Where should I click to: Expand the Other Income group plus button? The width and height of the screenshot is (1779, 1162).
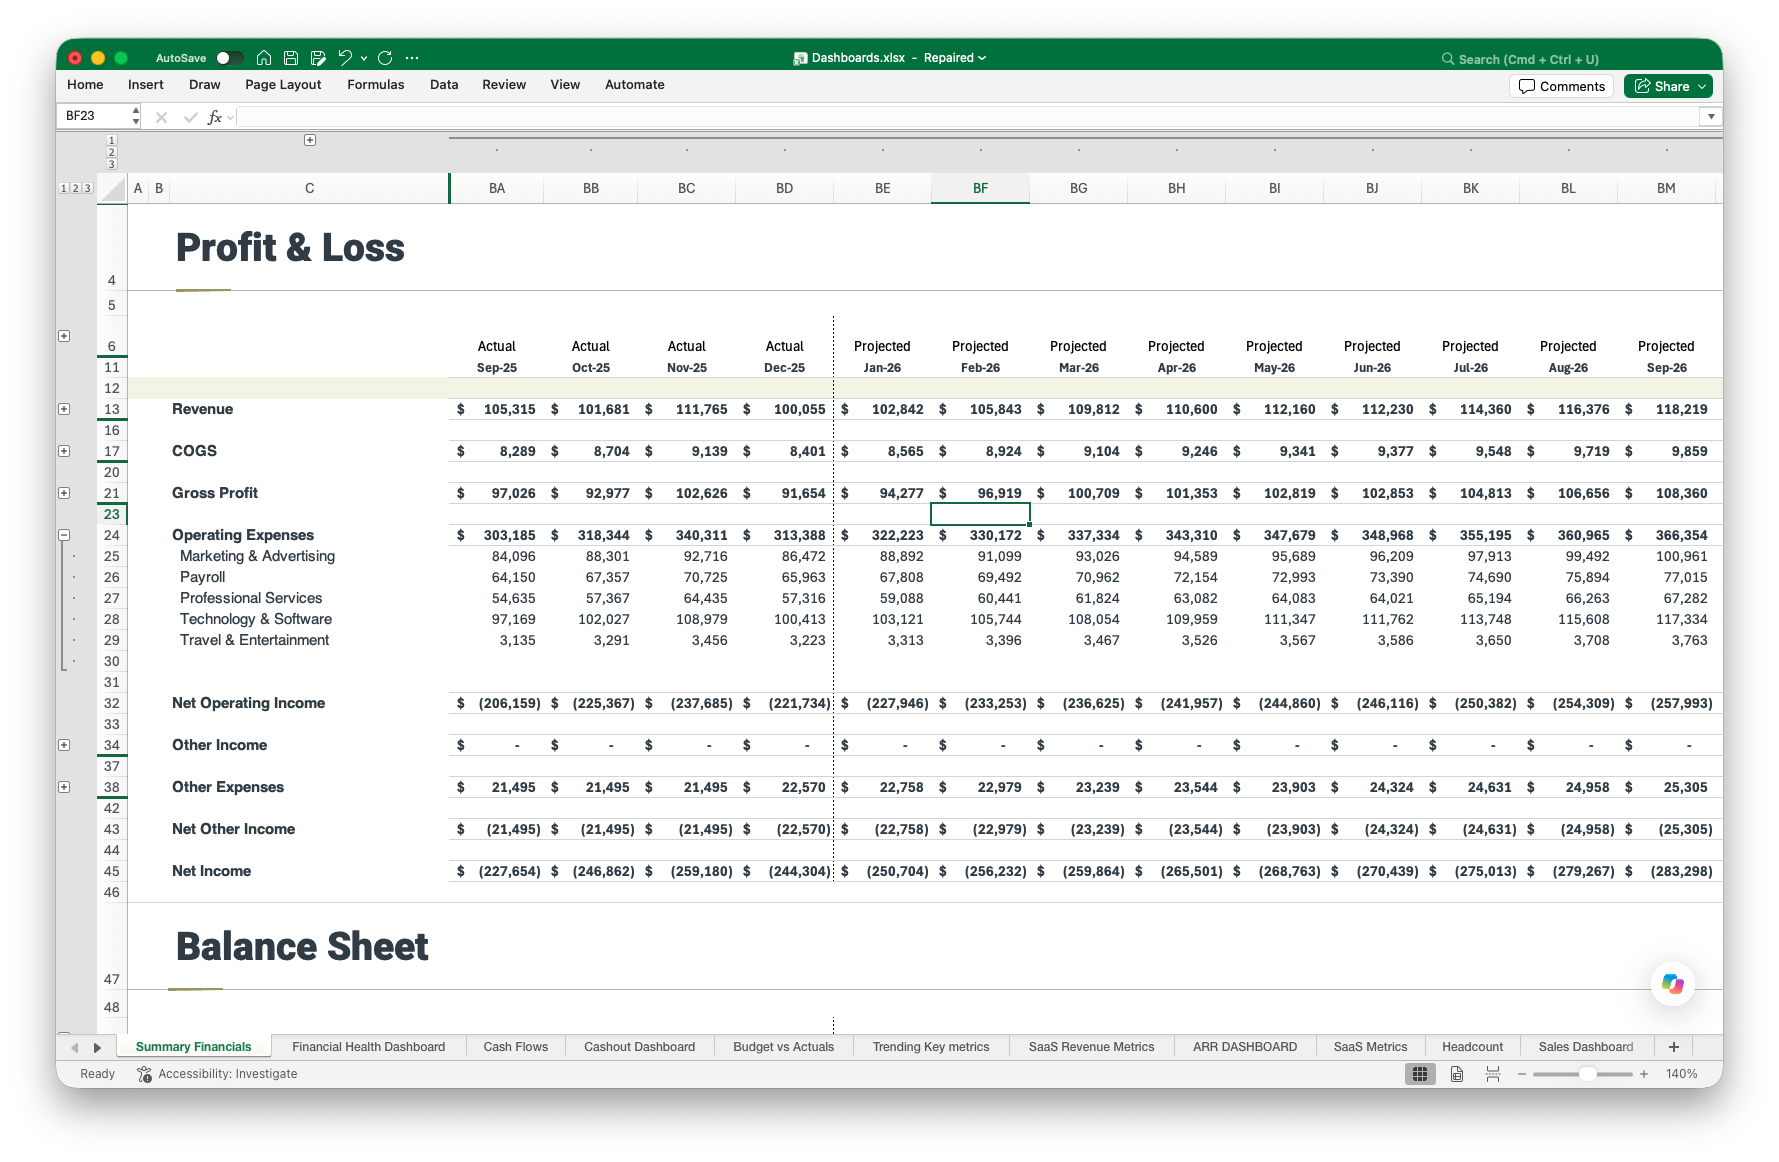(x=64, y=745)
